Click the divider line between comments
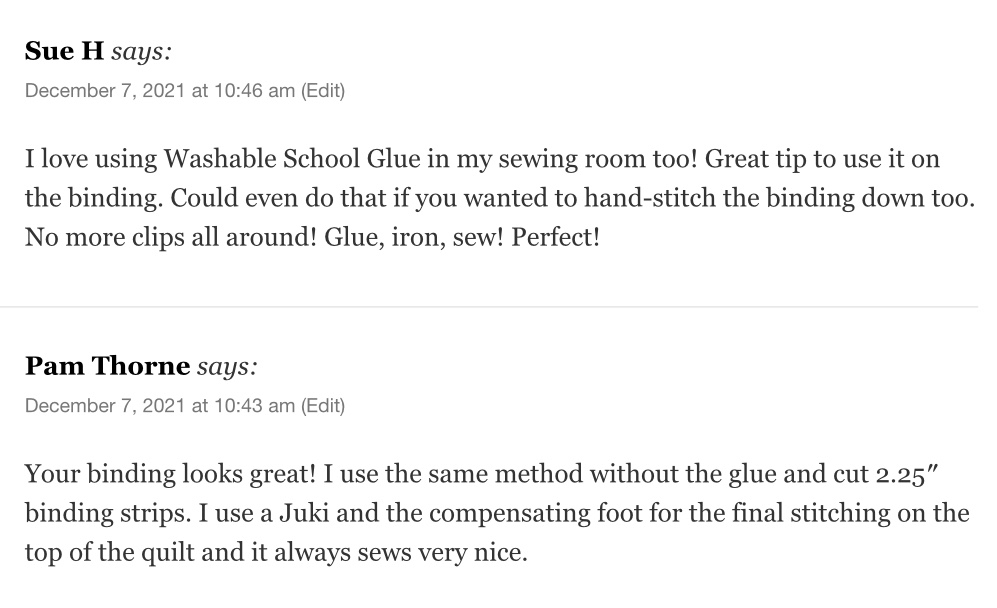997x608 pixels. [x=489, y=306]
